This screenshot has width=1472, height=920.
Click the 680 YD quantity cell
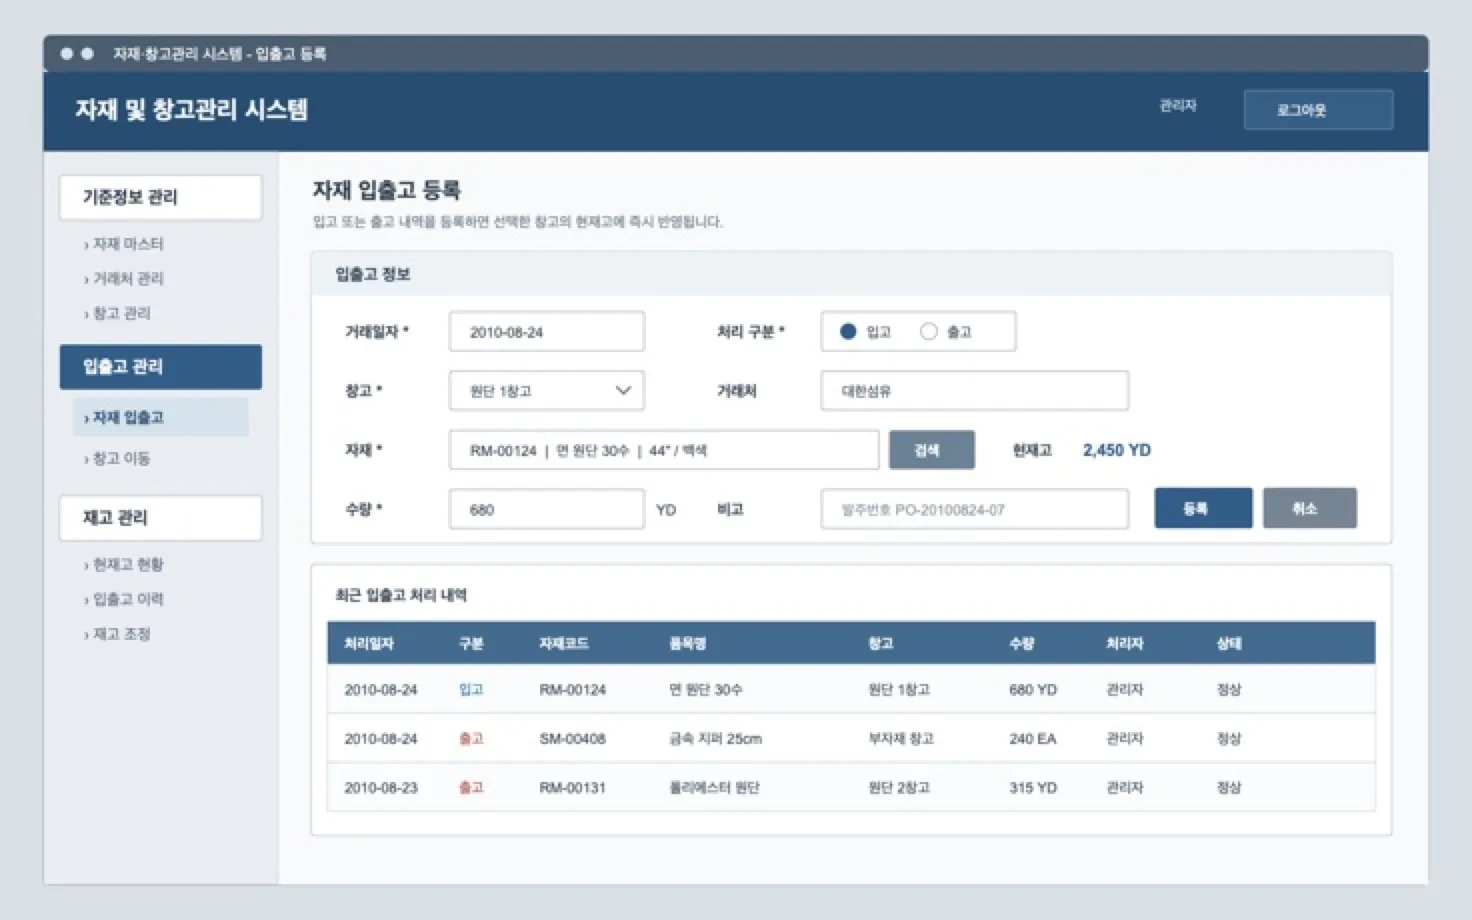pyautogui.click(x=1033, y=690)
